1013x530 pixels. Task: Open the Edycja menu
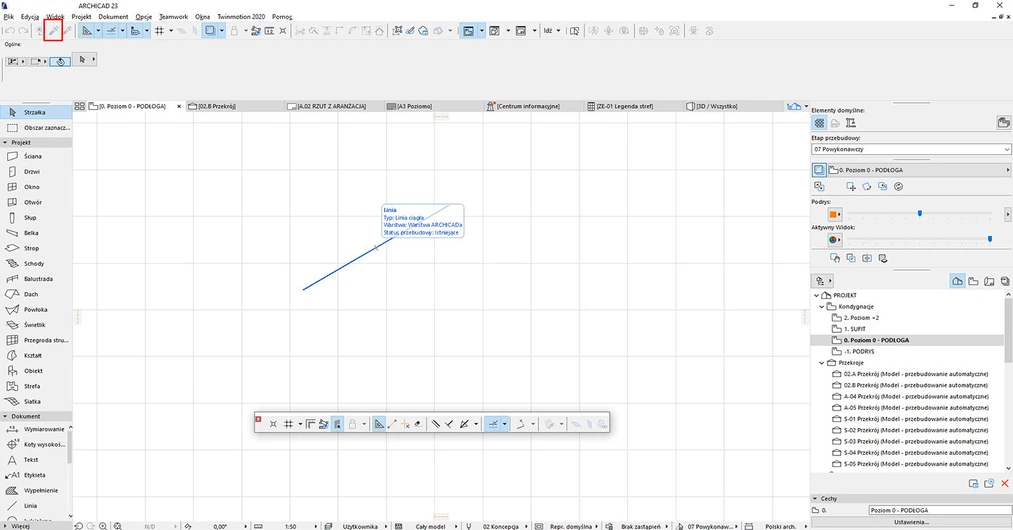[x=30, y=17]
